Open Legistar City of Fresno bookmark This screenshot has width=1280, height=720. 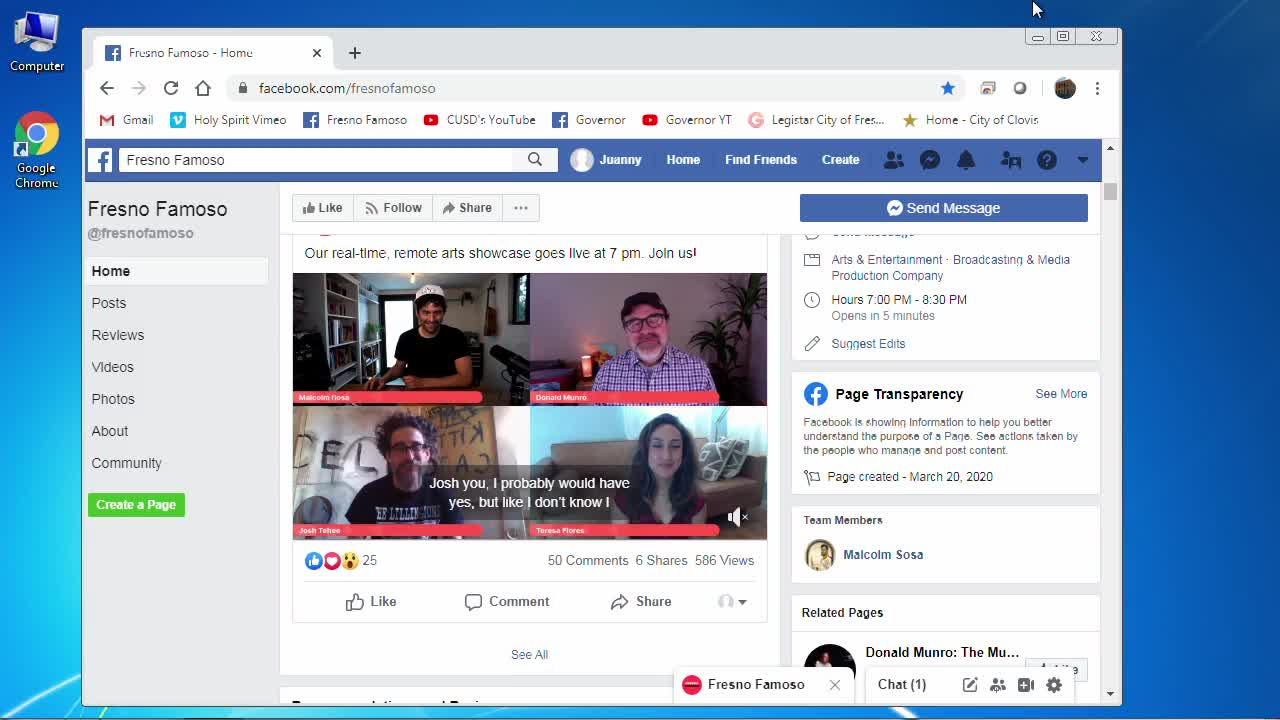(x=816, y=120)
